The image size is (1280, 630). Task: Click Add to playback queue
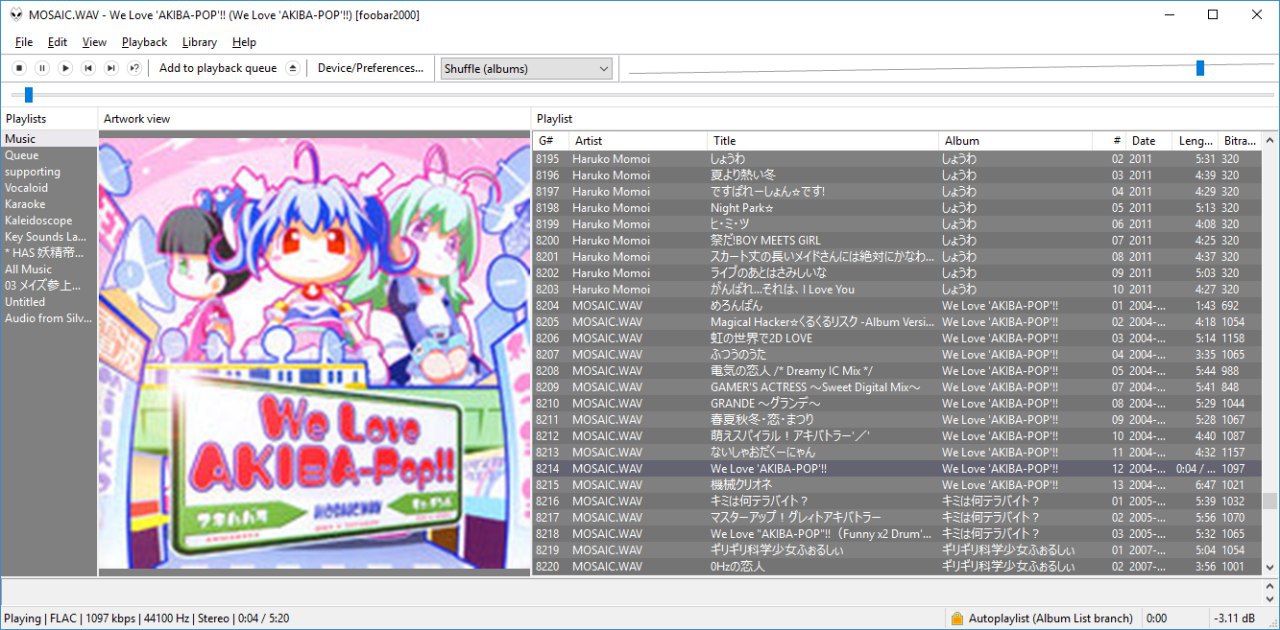[x=218, y=68]
